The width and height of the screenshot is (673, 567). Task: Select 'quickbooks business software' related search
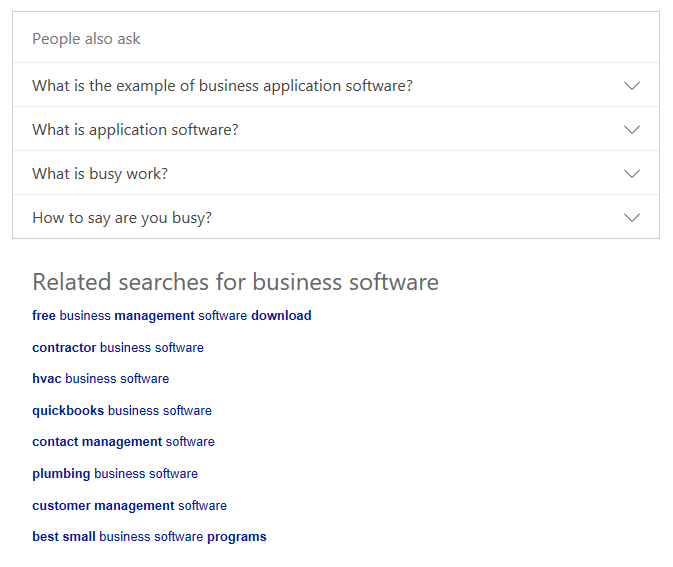point(121,411)
